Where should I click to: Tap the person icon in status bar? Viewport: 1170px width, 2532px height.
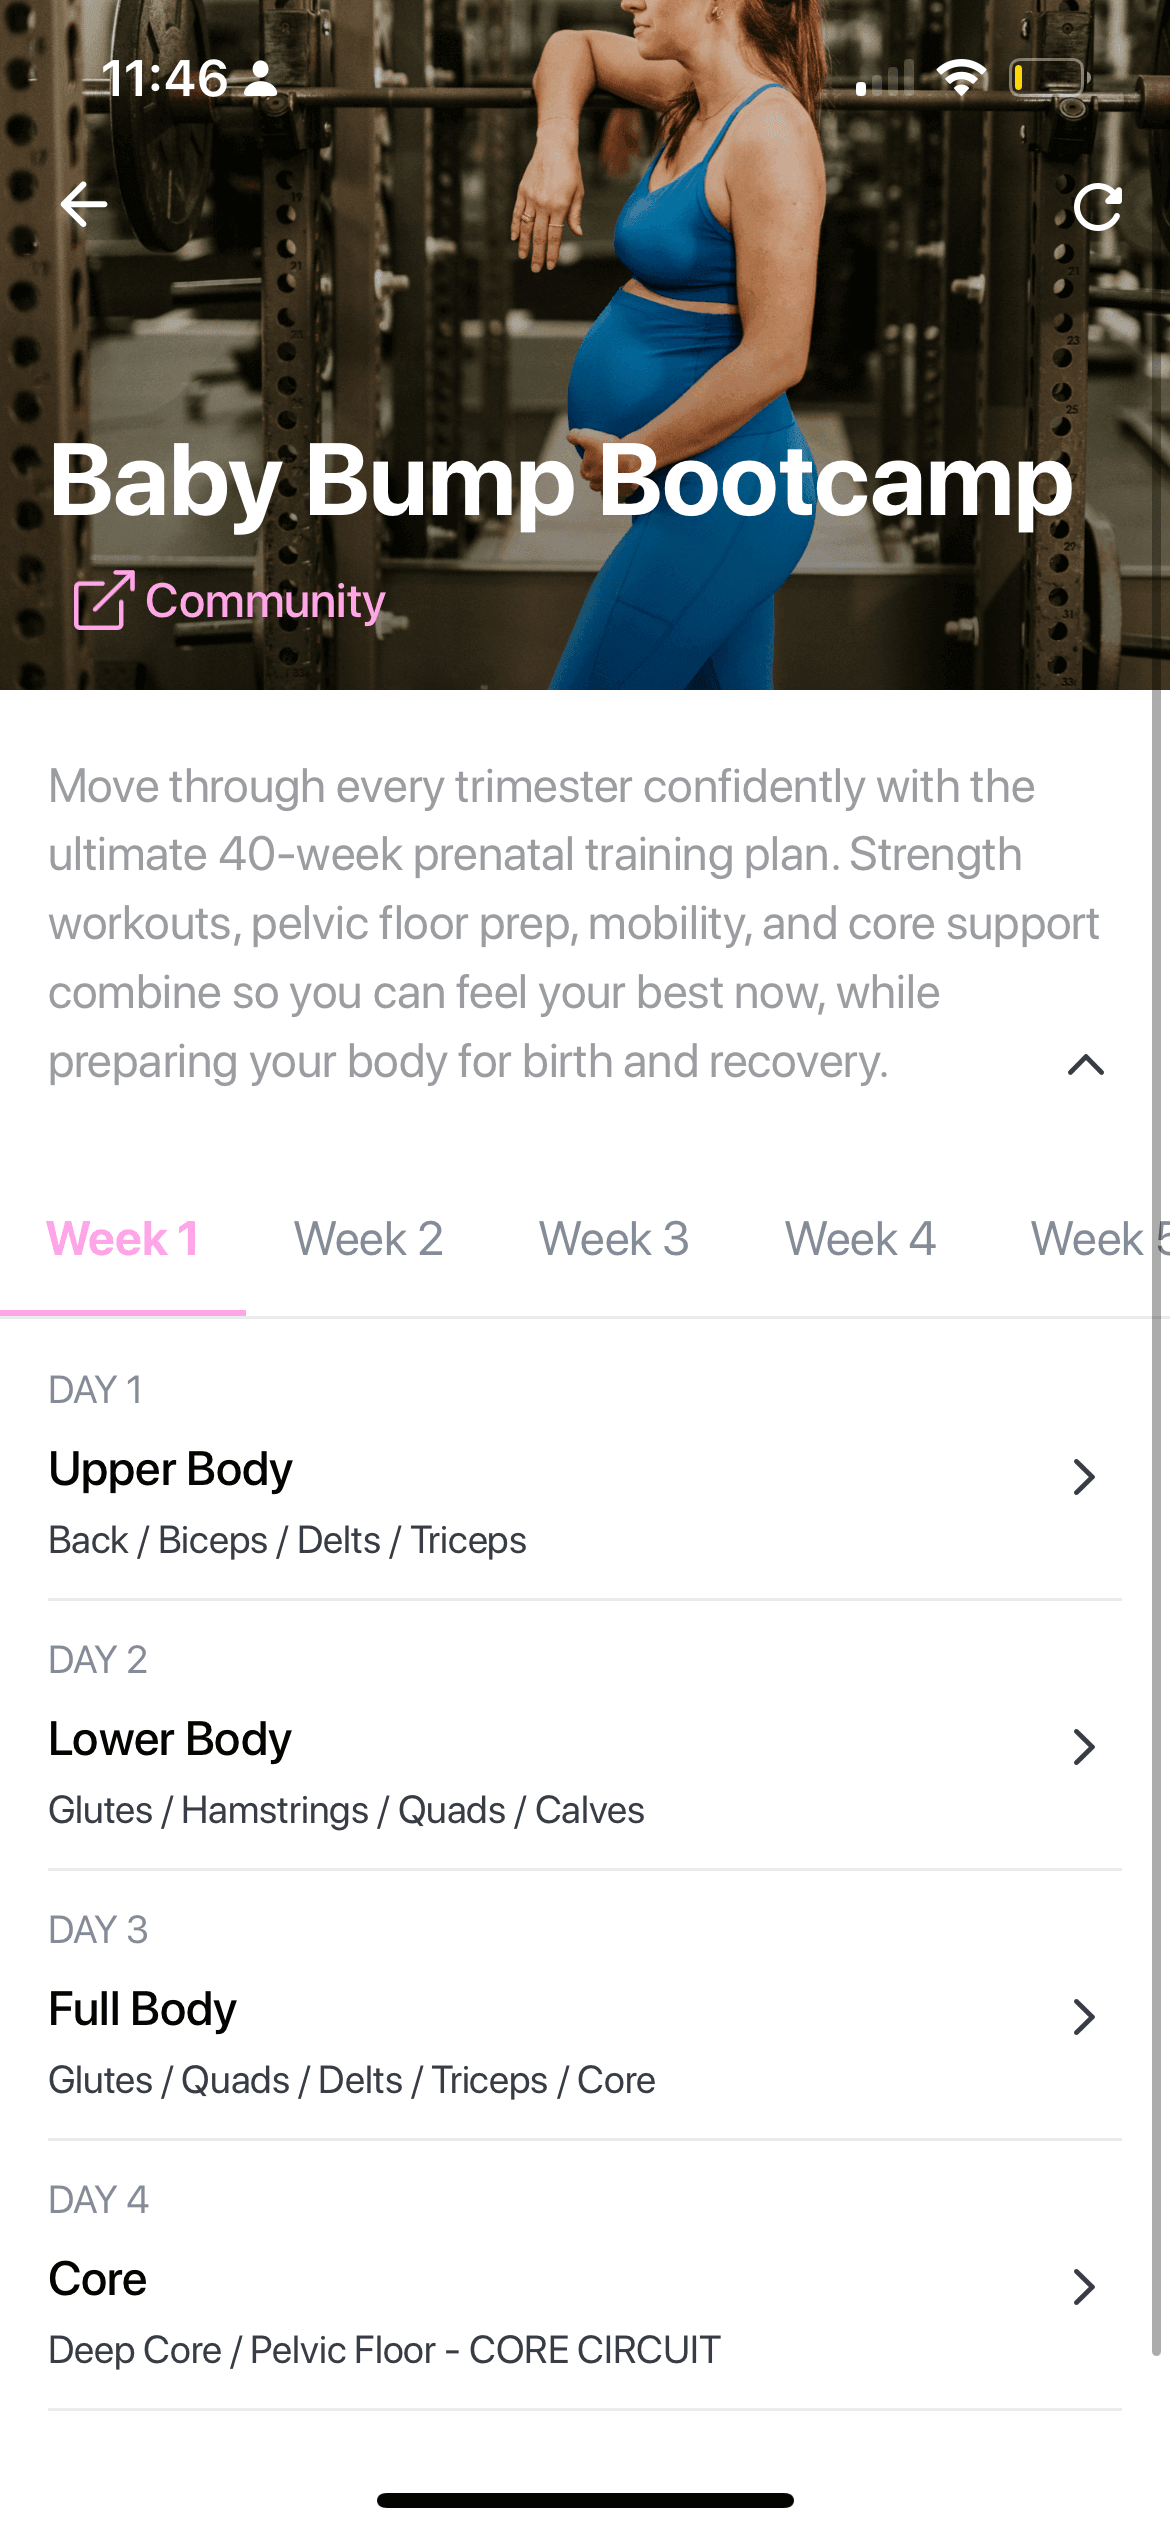click(x=261, y=78)
